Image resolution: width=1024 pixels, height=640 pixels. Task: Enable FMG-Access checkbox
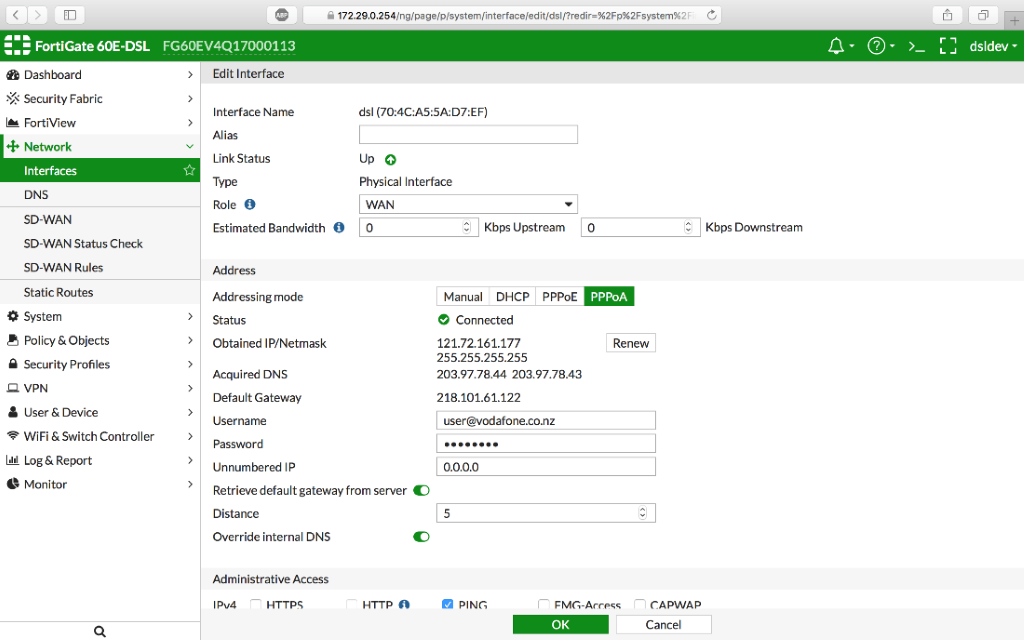[543, 605]
